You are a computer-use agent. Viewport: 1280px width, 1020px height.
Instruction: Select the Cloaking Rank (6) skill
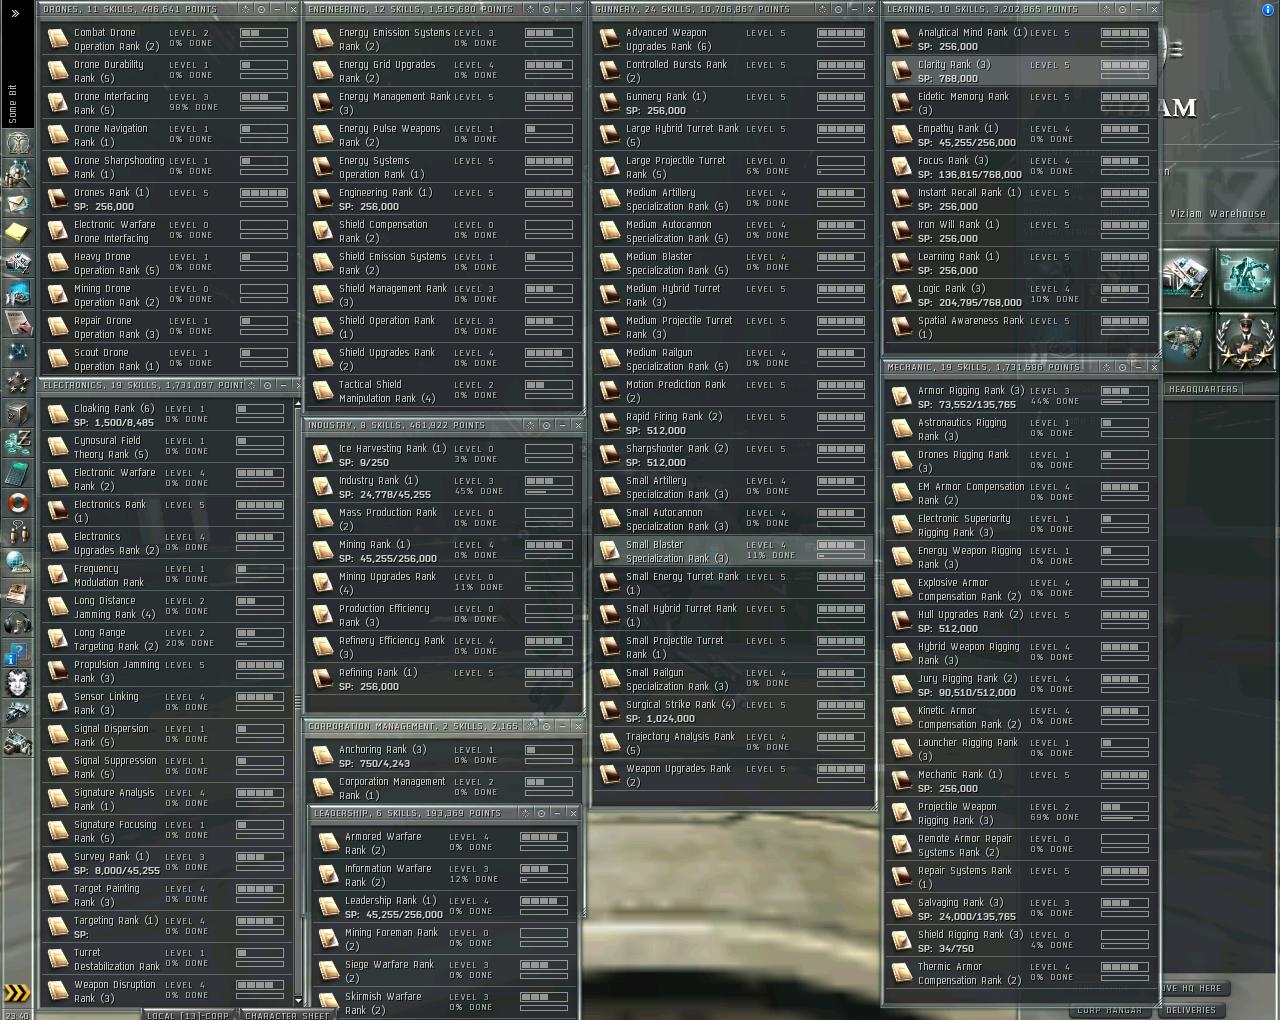tap(167, 415)
